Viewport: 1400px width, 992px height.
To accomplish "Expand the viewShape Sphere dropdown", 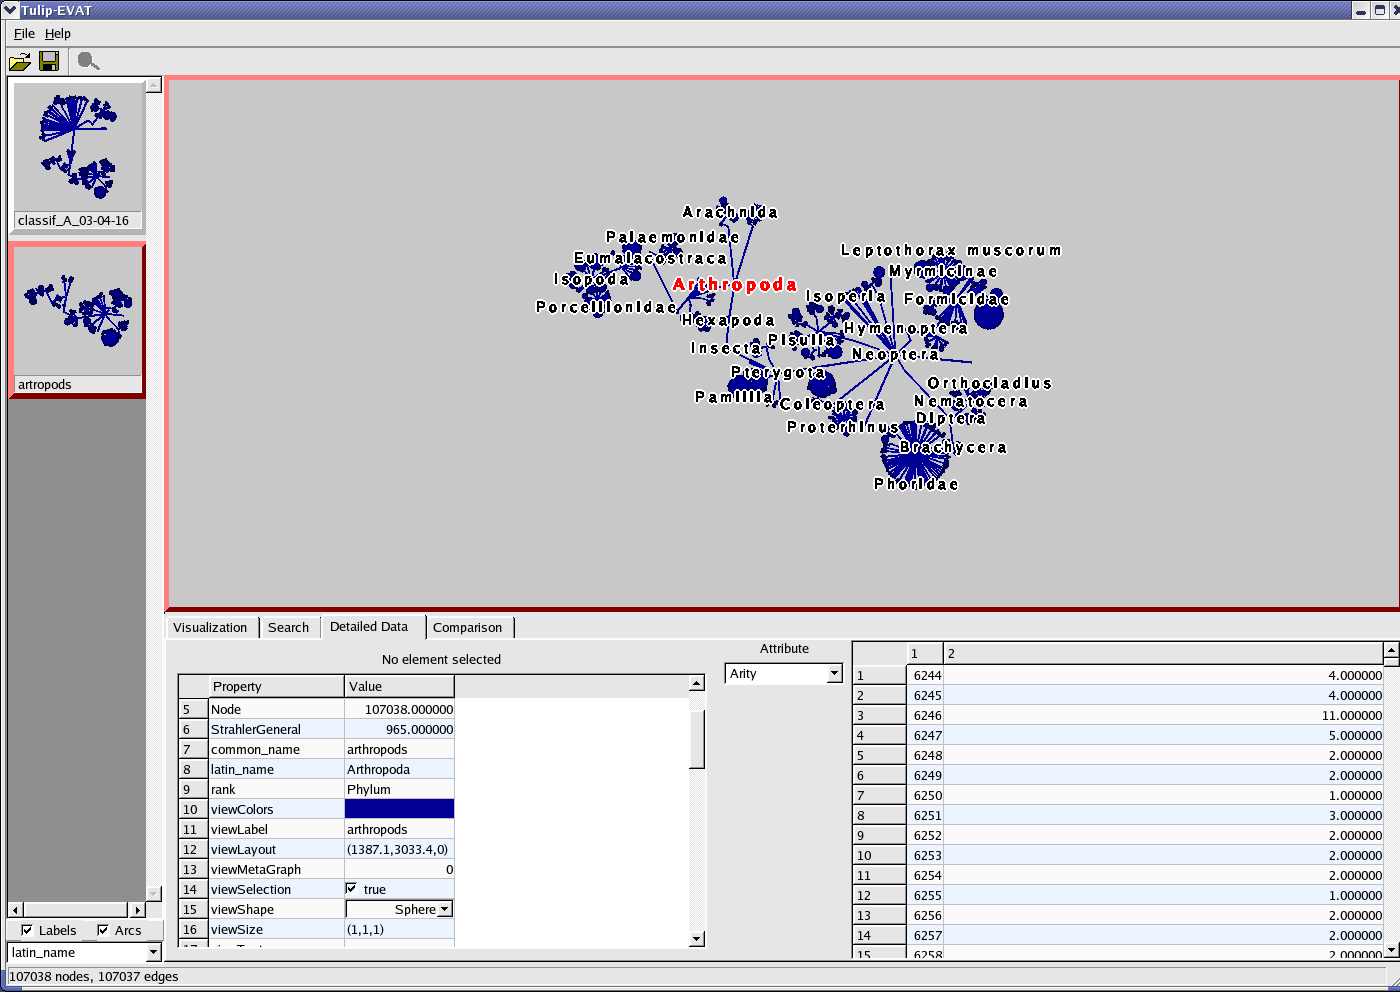I will point(445,909).
